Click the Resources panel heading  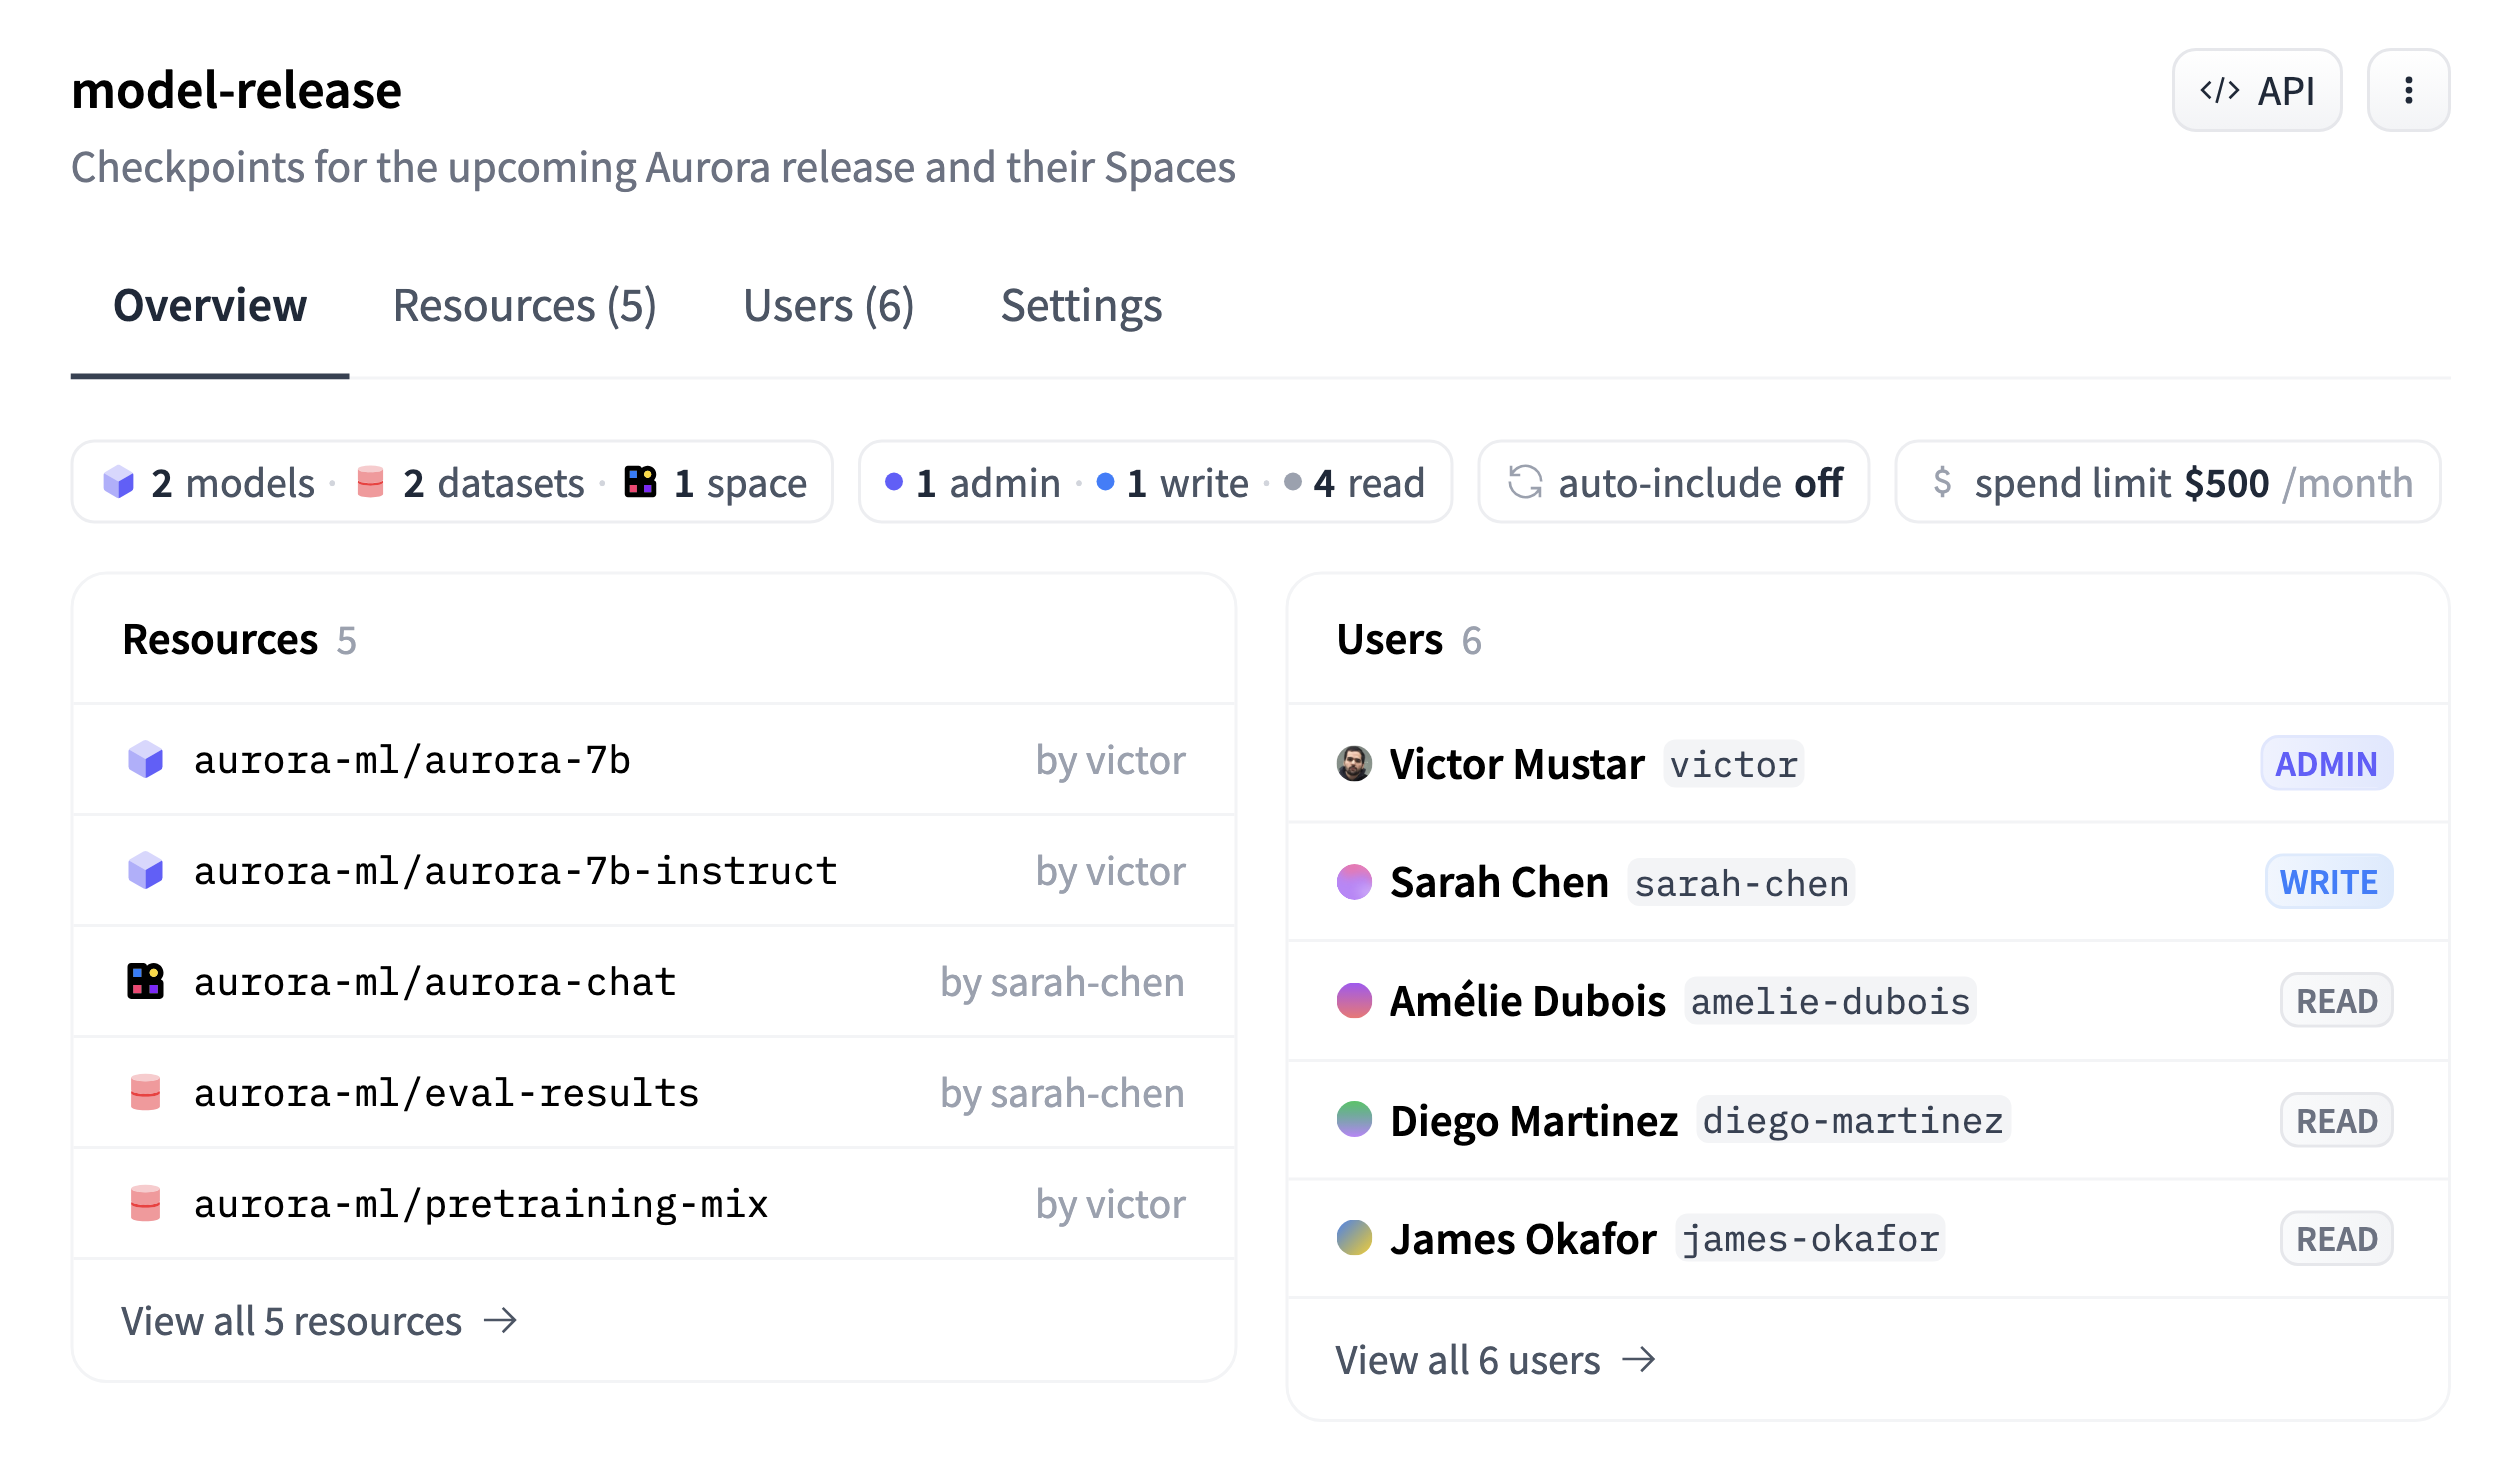tap(220, 640)
